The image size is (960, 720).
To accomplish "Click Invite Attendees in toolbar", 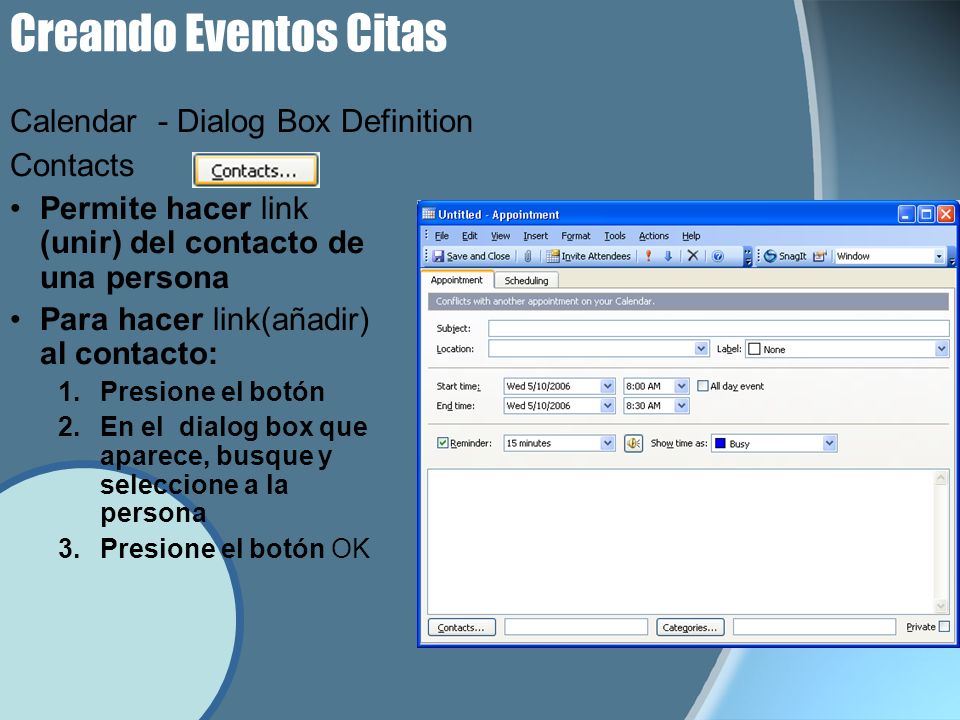I will click(588, 256).
